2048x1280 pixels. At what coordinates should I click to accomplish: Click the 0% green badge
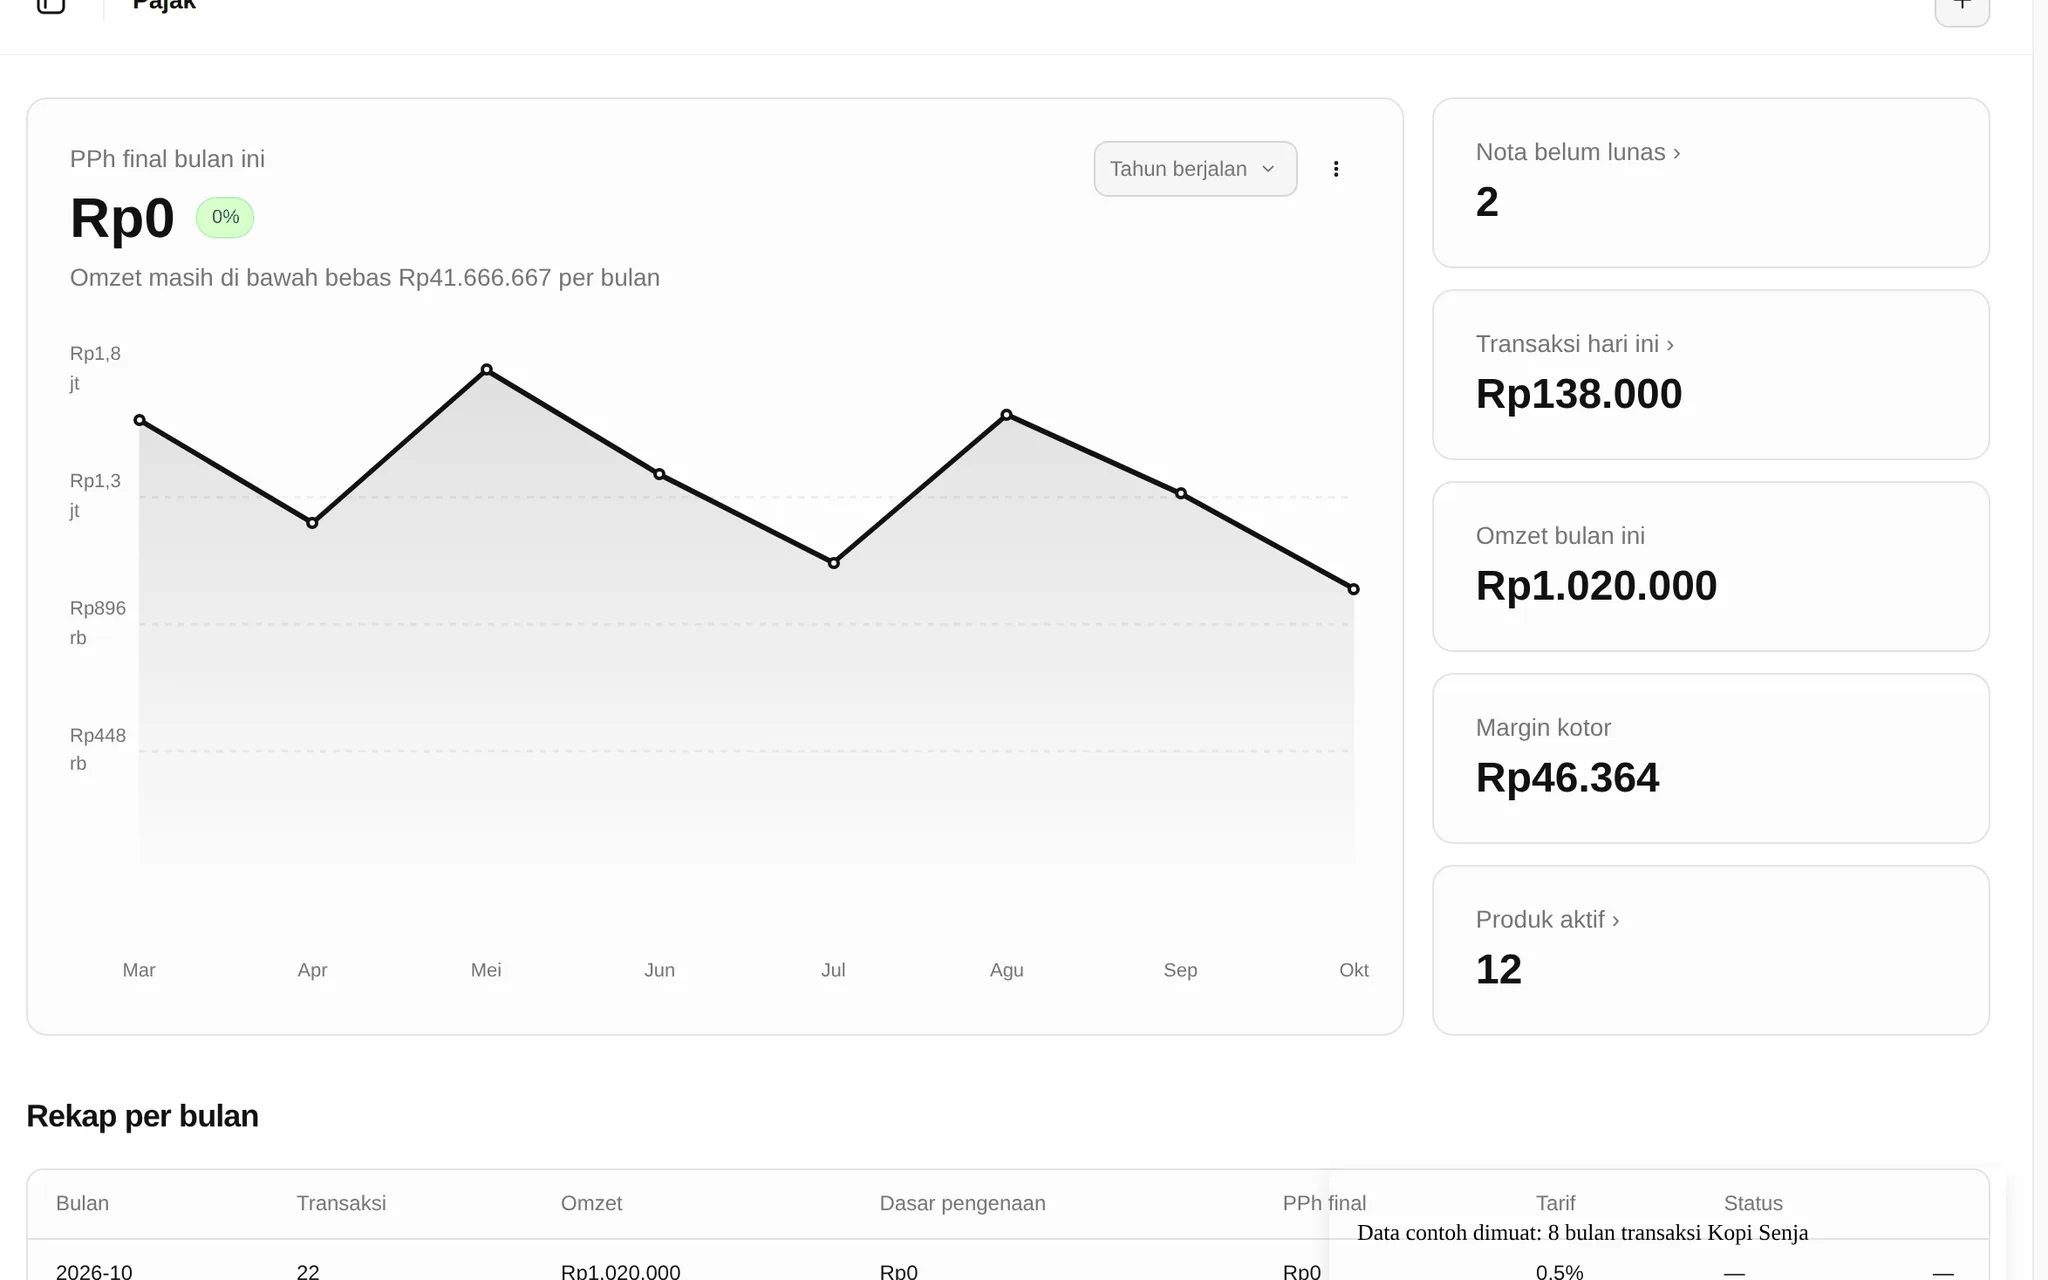(x=225, y=217)
